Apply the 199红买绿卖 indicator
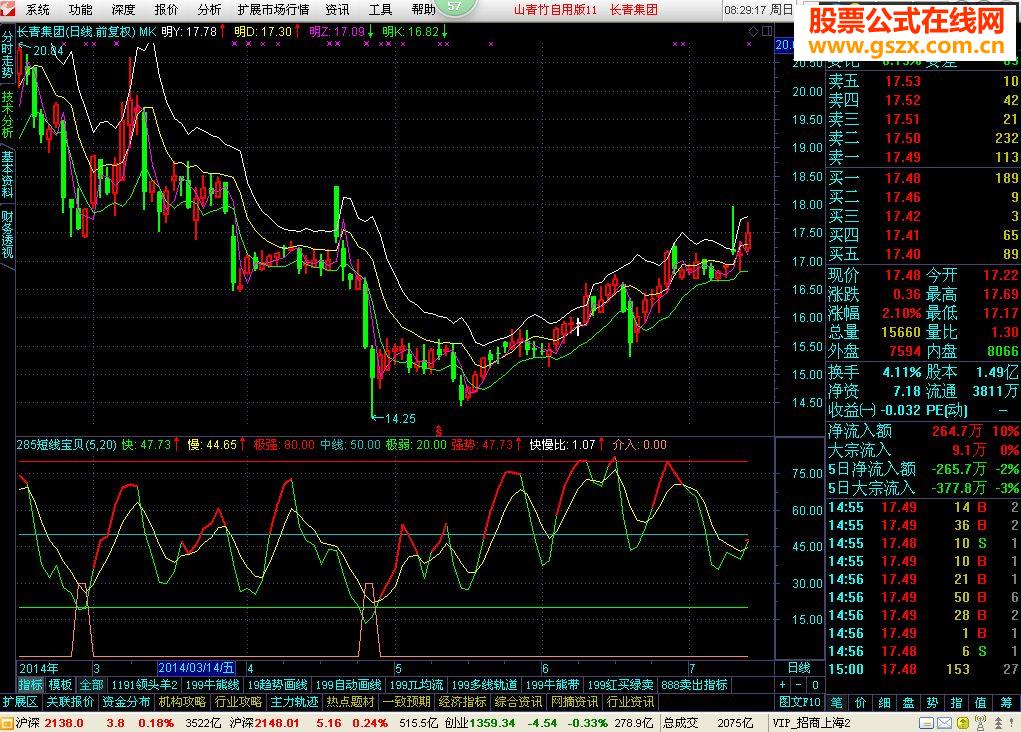The width and height of the screenshot is (1021, 732). tap(621, 685)
